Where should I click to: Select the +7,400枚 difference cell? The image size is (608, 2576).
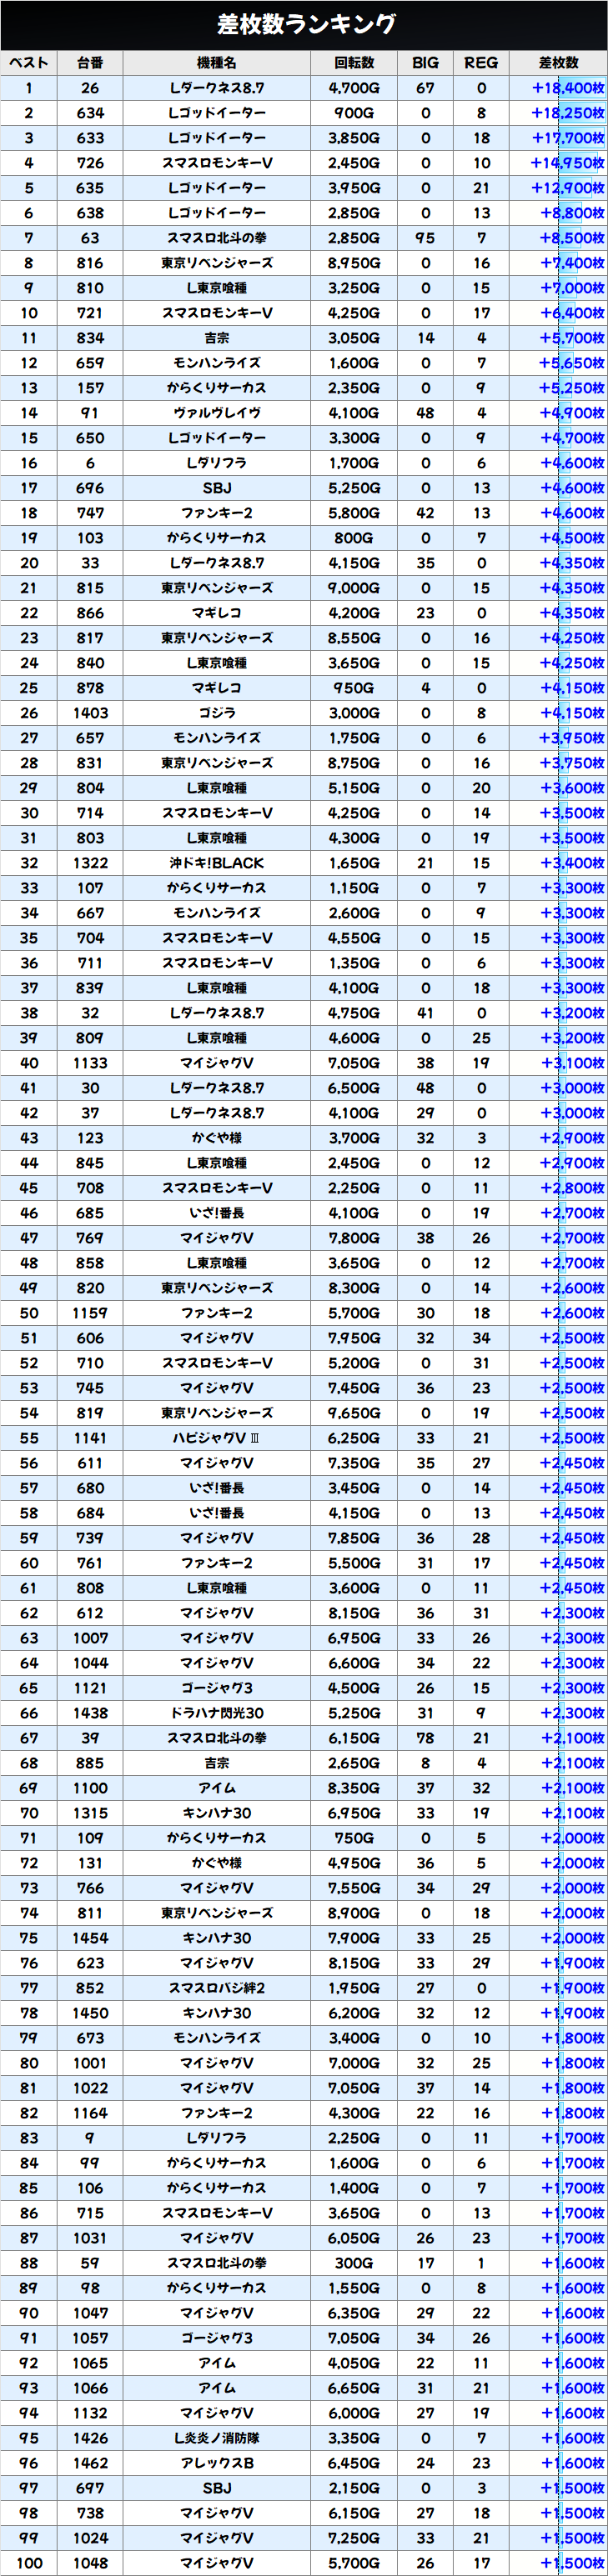[x=558, y=263]
